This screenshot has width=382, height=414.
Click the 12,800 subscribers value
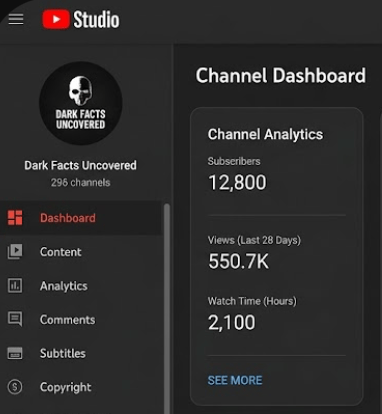(237, 183)
